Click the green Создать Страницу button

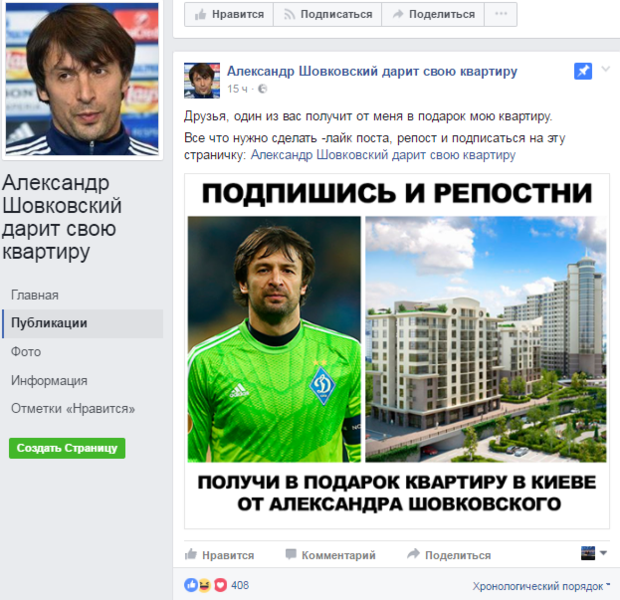(67, 448)
